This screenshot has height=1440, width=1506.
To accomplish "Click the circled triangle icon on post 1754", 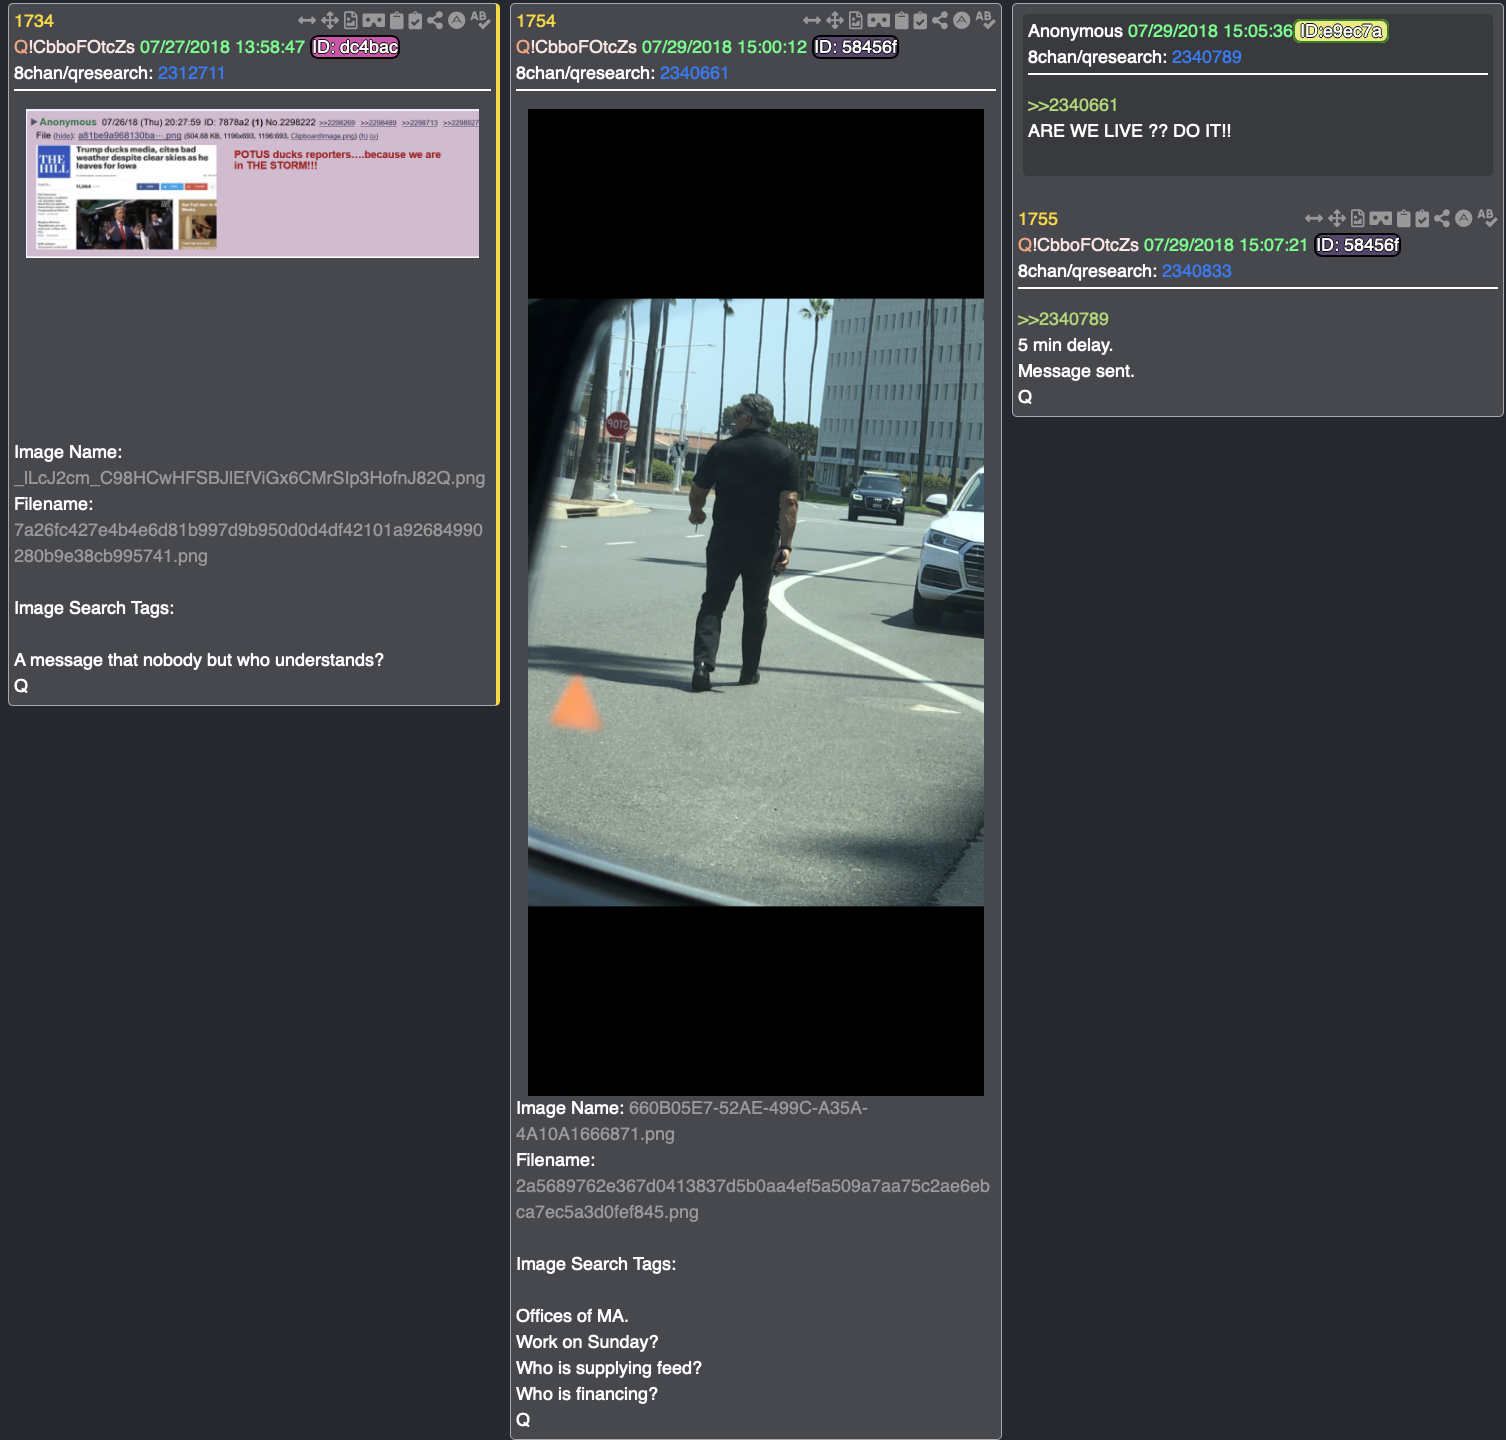I will pyautogui.click(x=961, y=20).
